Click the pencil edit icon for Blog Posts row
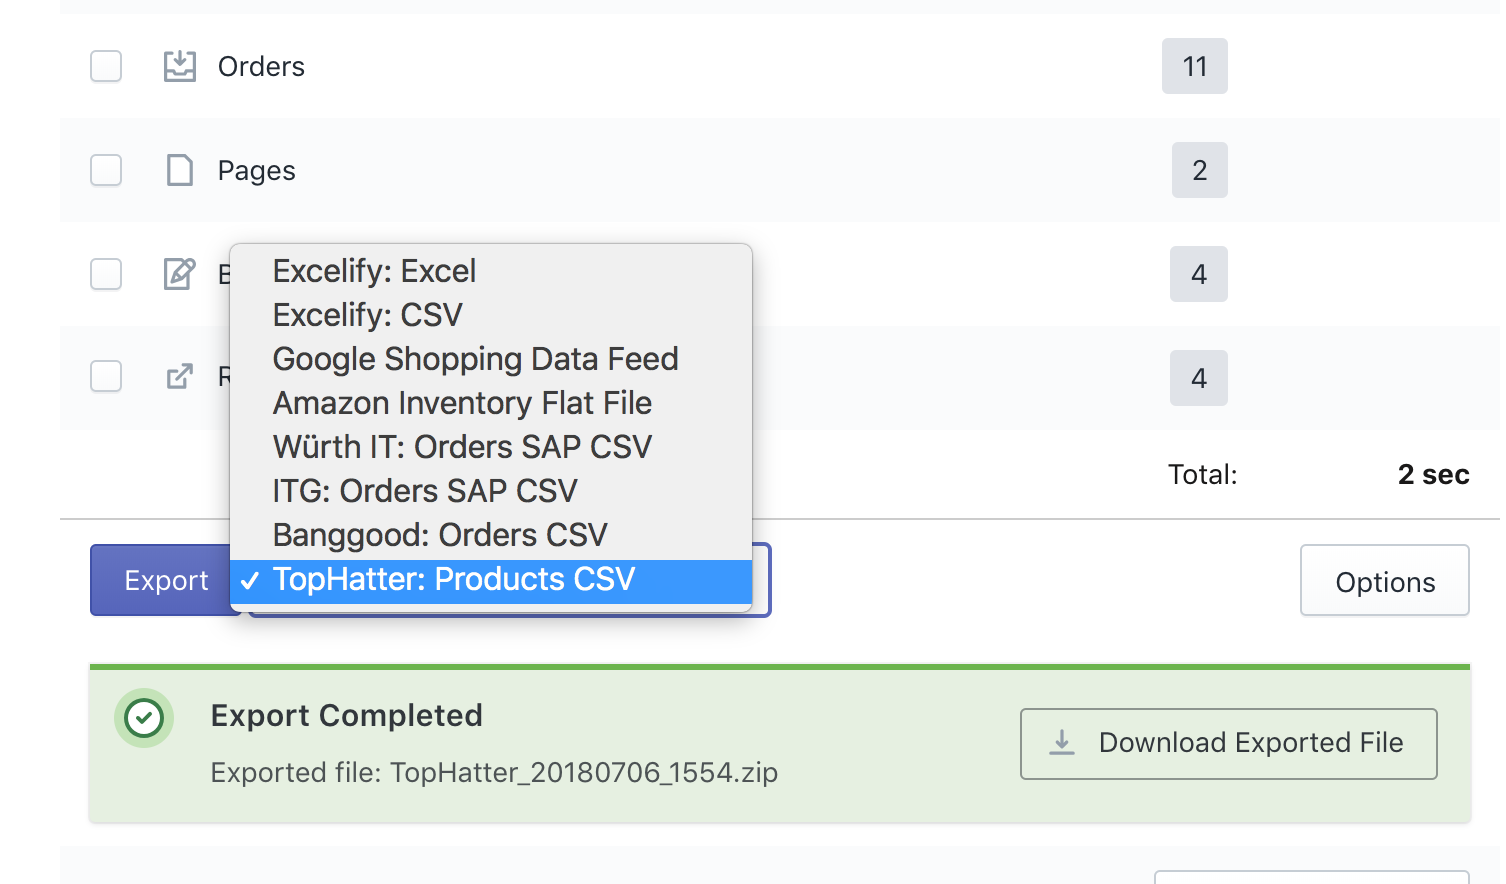This screenshot has height=884, width=1506. (x=180, y=273)
